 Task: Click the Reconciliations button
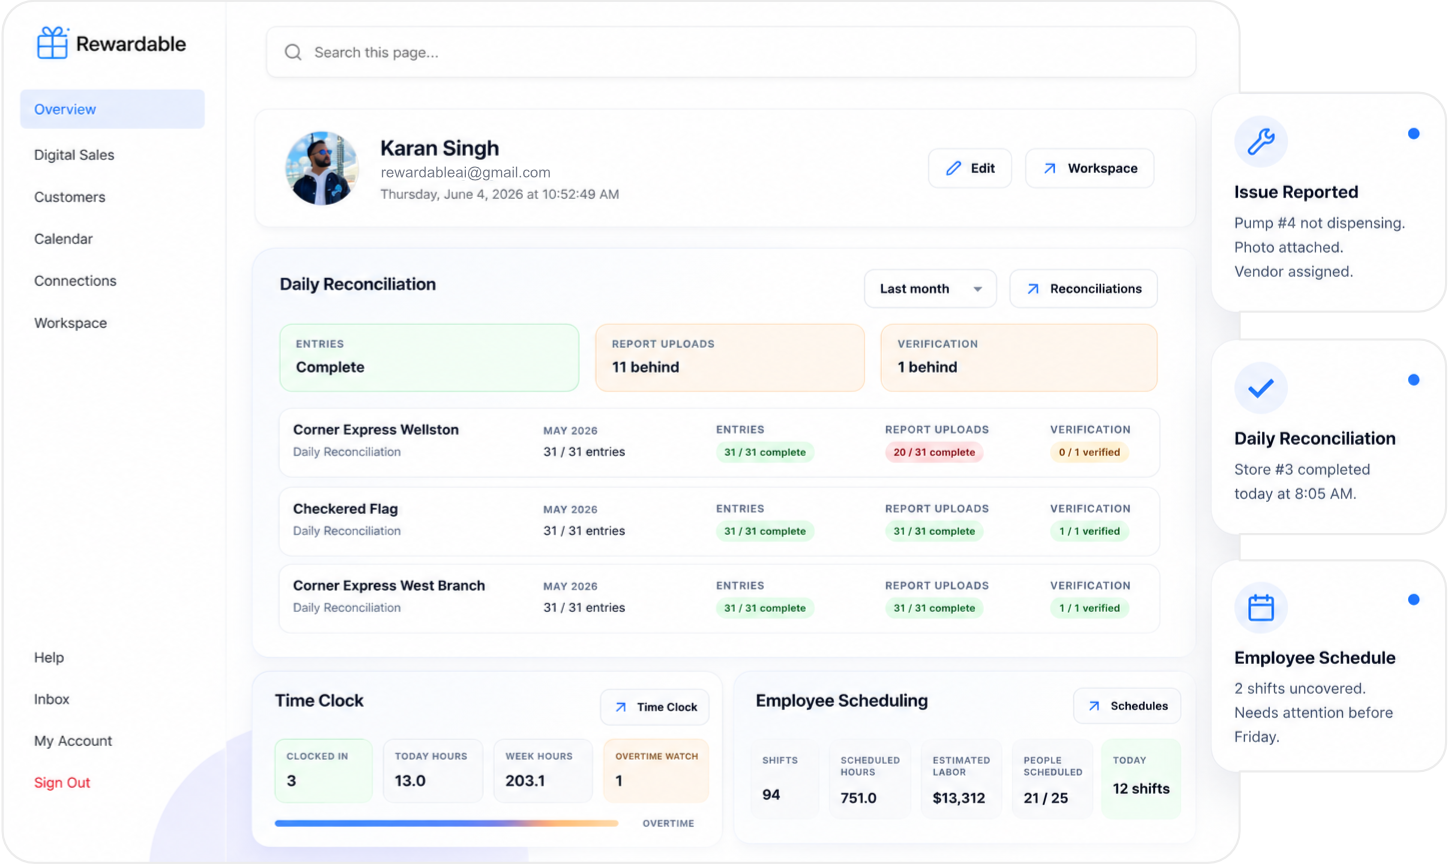point(1084,289)
